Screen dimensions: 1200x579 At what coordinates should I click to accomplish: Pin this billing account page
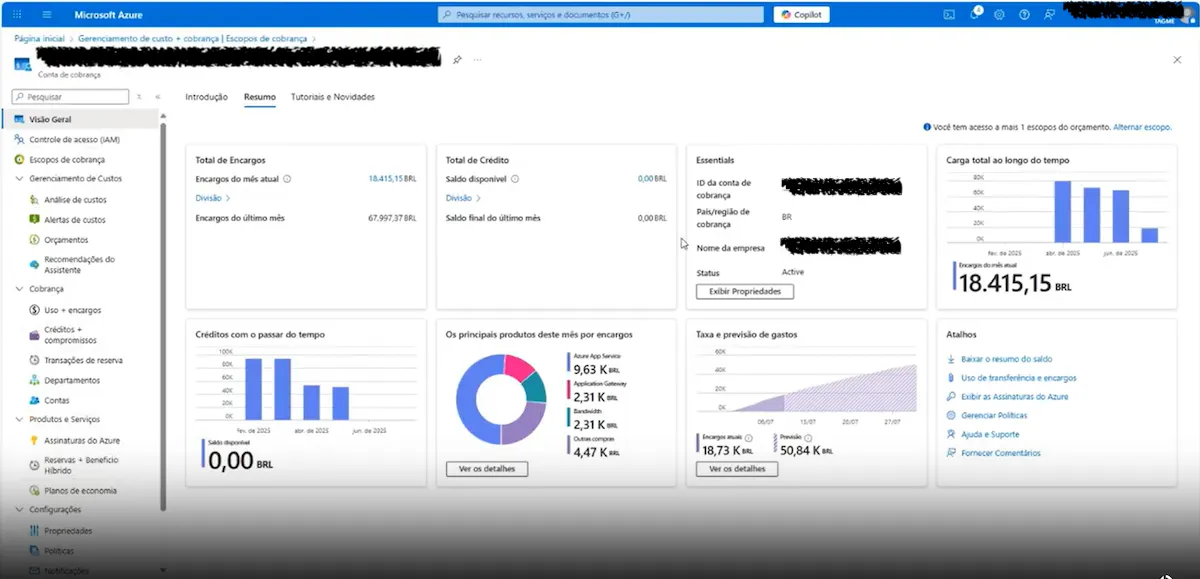point(457,60)
